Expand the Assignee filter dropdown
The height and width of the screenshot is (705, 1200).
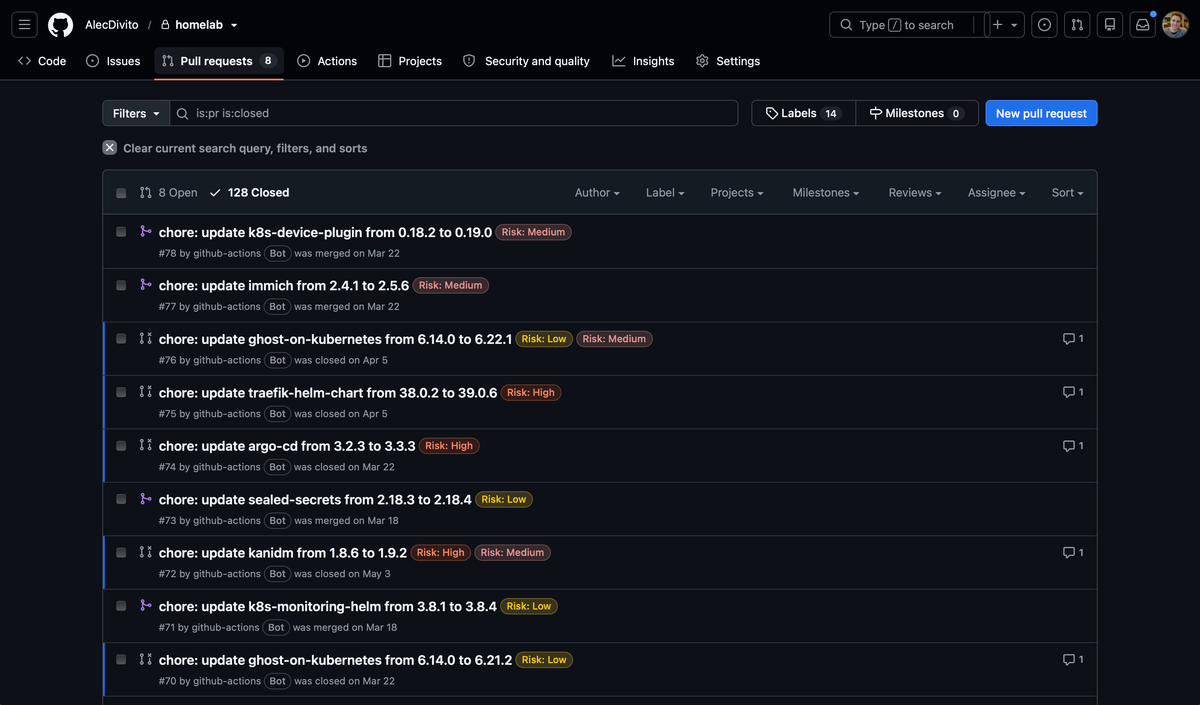997,193
